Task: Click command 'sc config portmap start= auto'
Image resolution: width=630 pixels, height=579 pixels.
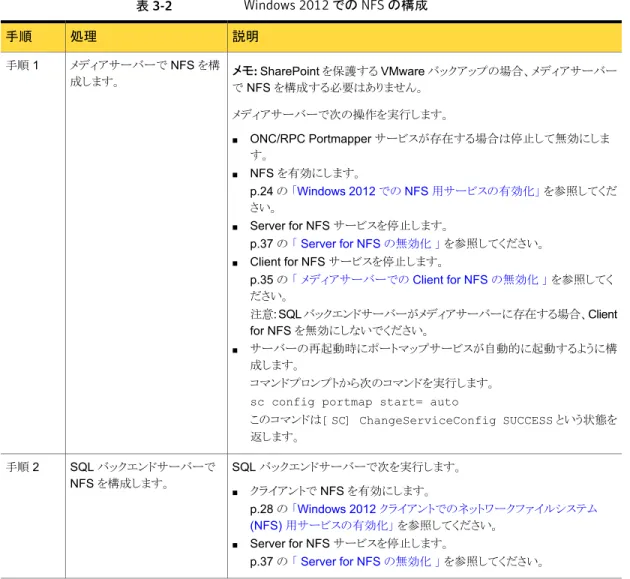Action: [x=354, y=402]
